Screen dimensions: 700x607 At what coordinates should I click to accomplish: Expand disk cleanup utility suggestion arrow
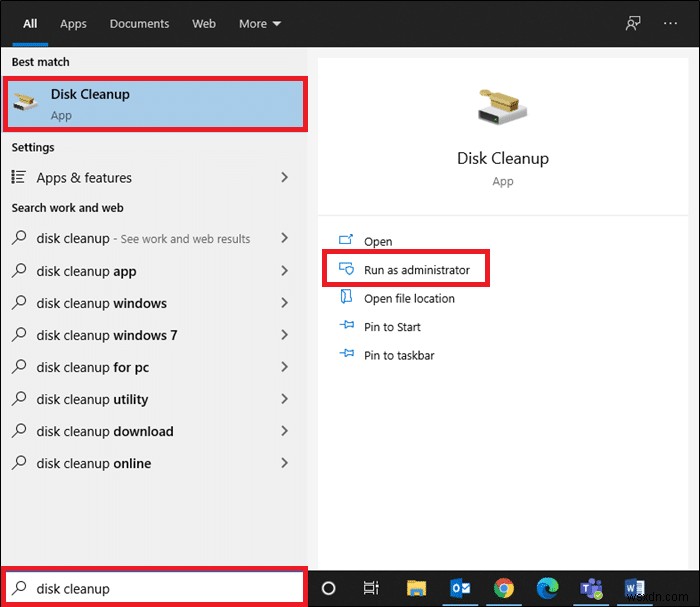tap(284, 399)
